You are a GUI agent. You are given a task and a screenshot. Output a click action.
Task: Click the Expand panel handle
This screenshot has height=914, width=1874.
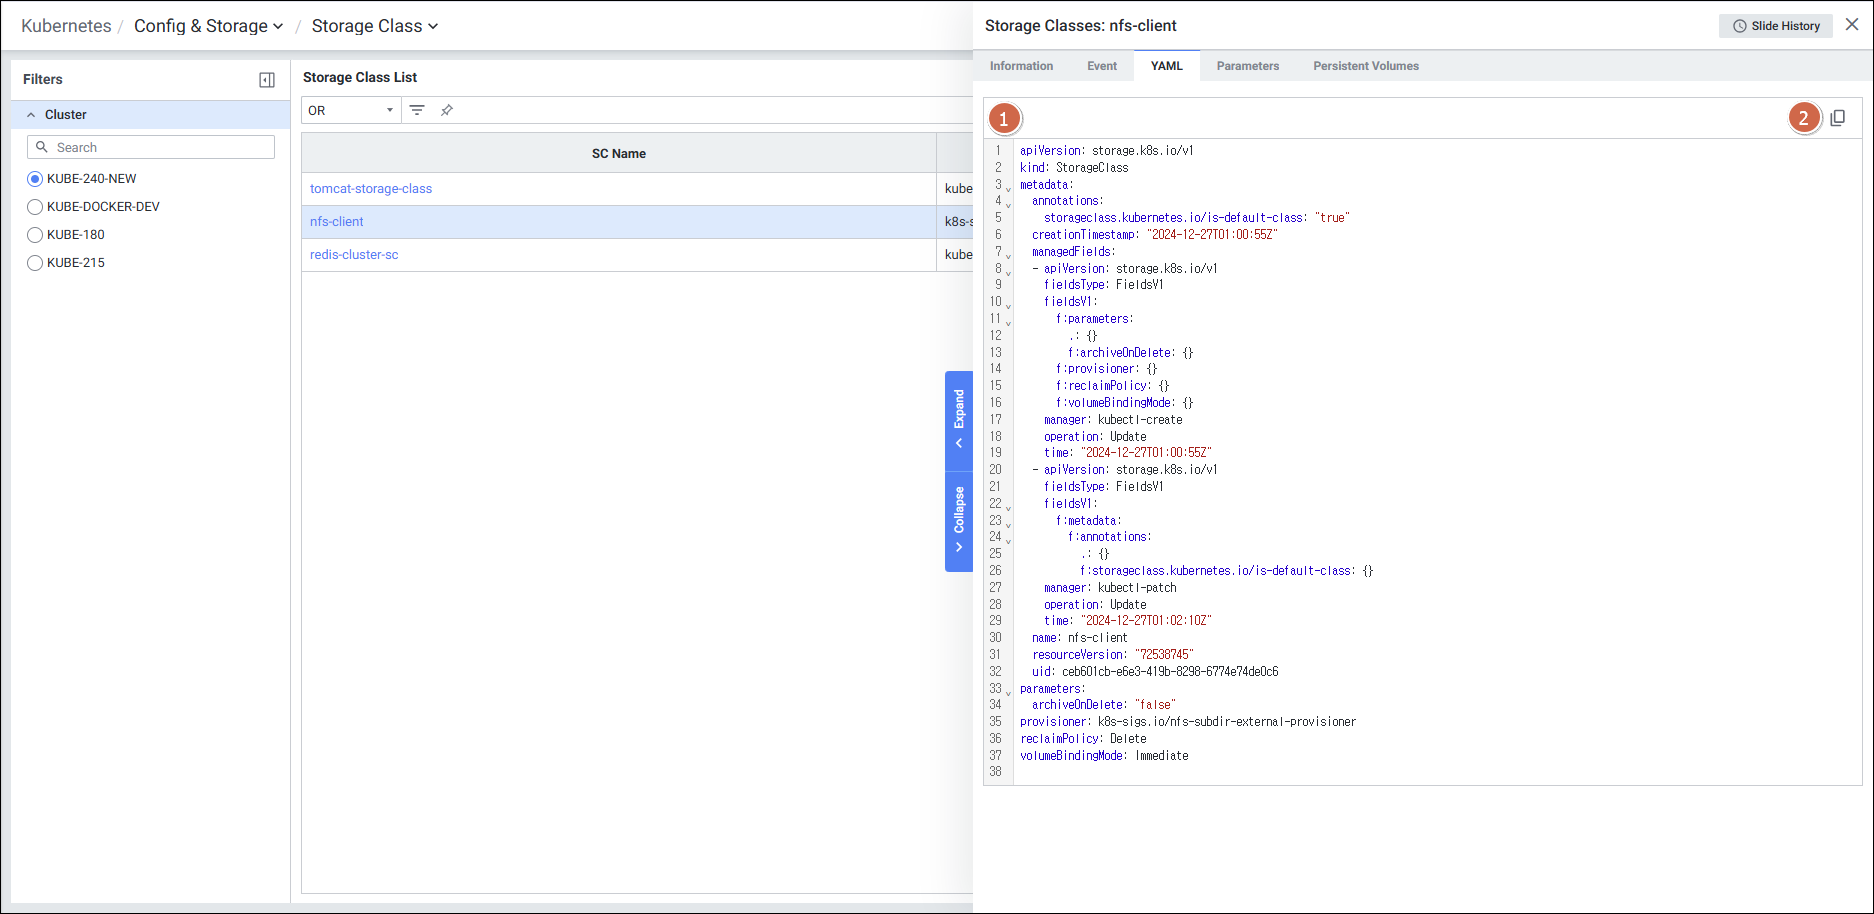959,420
